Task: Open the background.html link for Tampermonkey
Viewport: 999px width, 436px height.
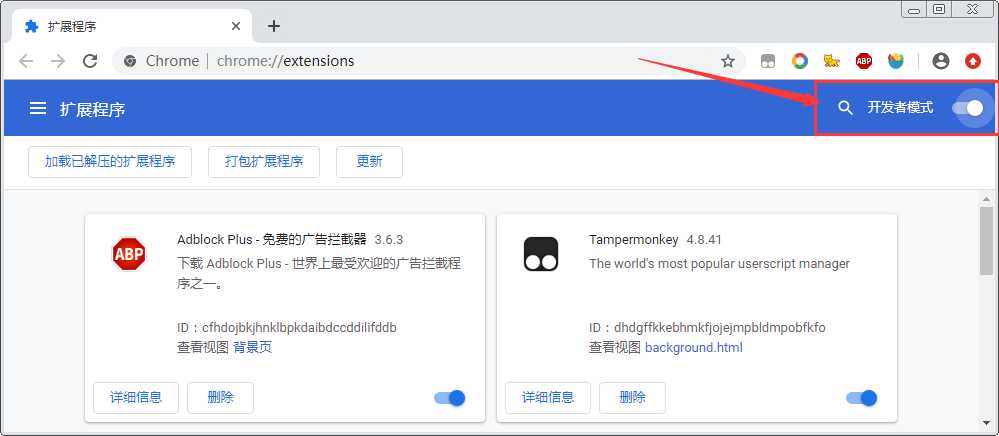Action: click(x=694, y=347)
